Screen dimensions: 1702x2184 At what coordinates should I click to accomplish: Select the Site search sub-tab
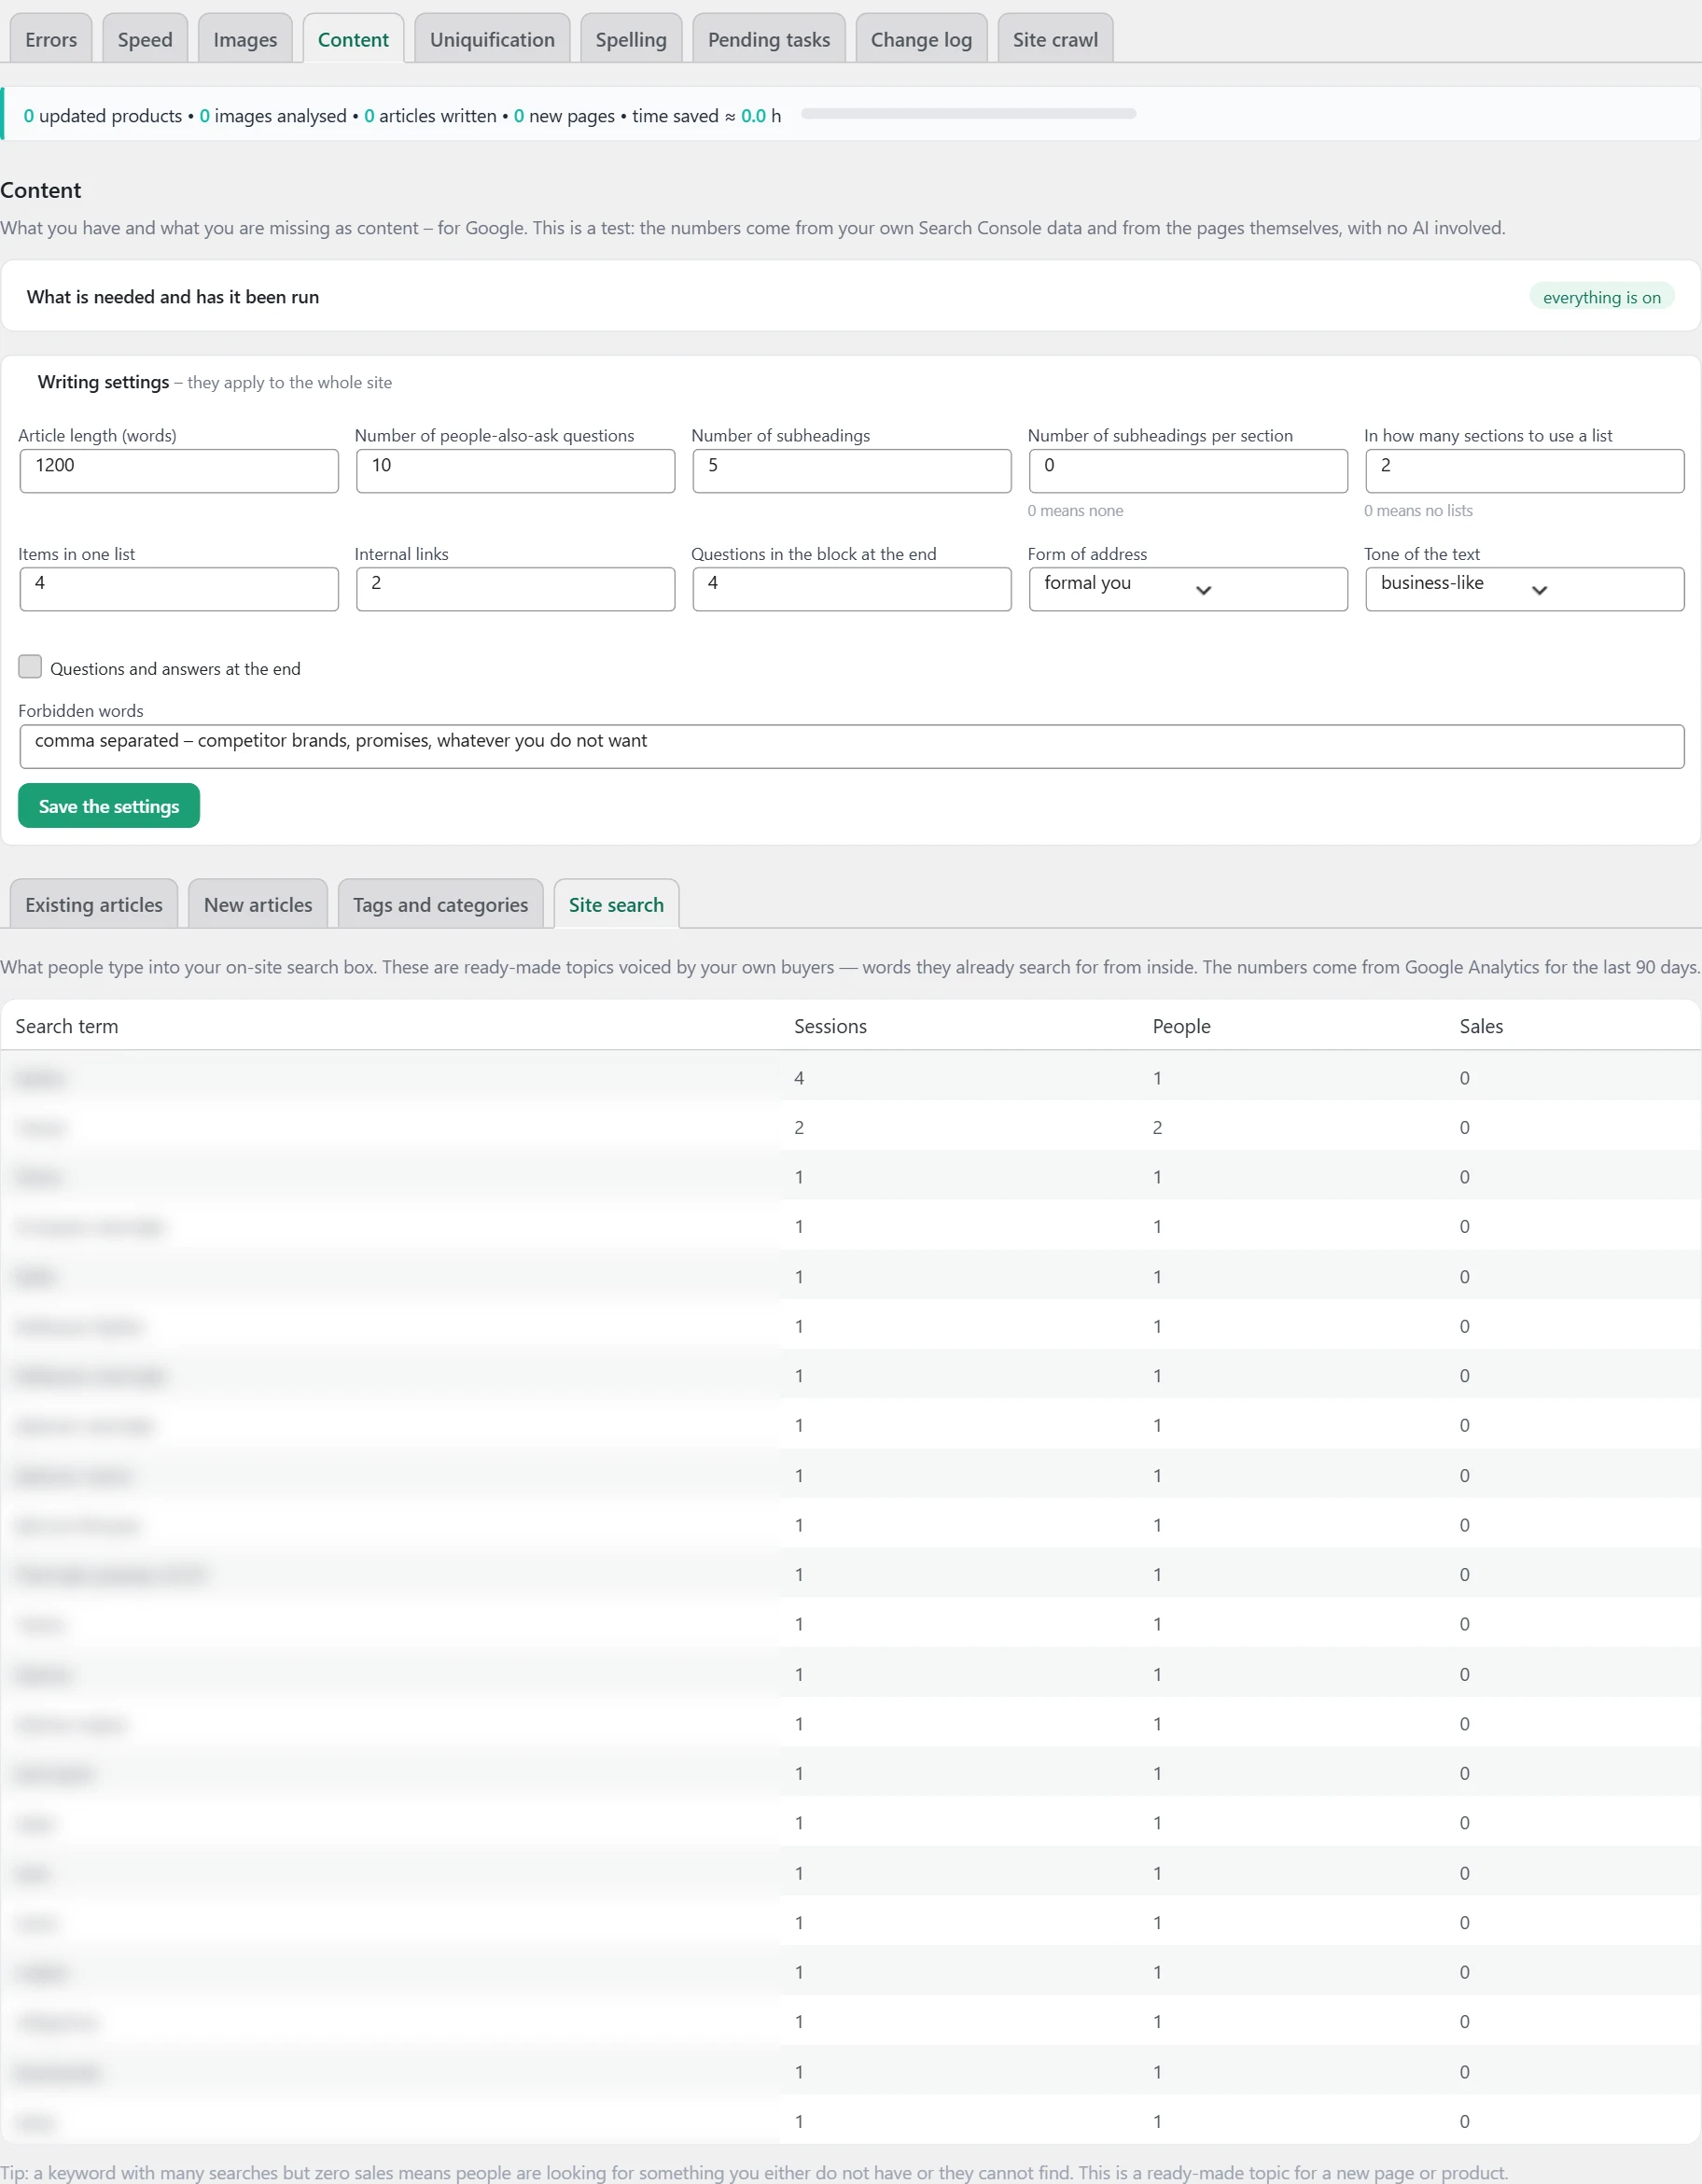(616, 904)
